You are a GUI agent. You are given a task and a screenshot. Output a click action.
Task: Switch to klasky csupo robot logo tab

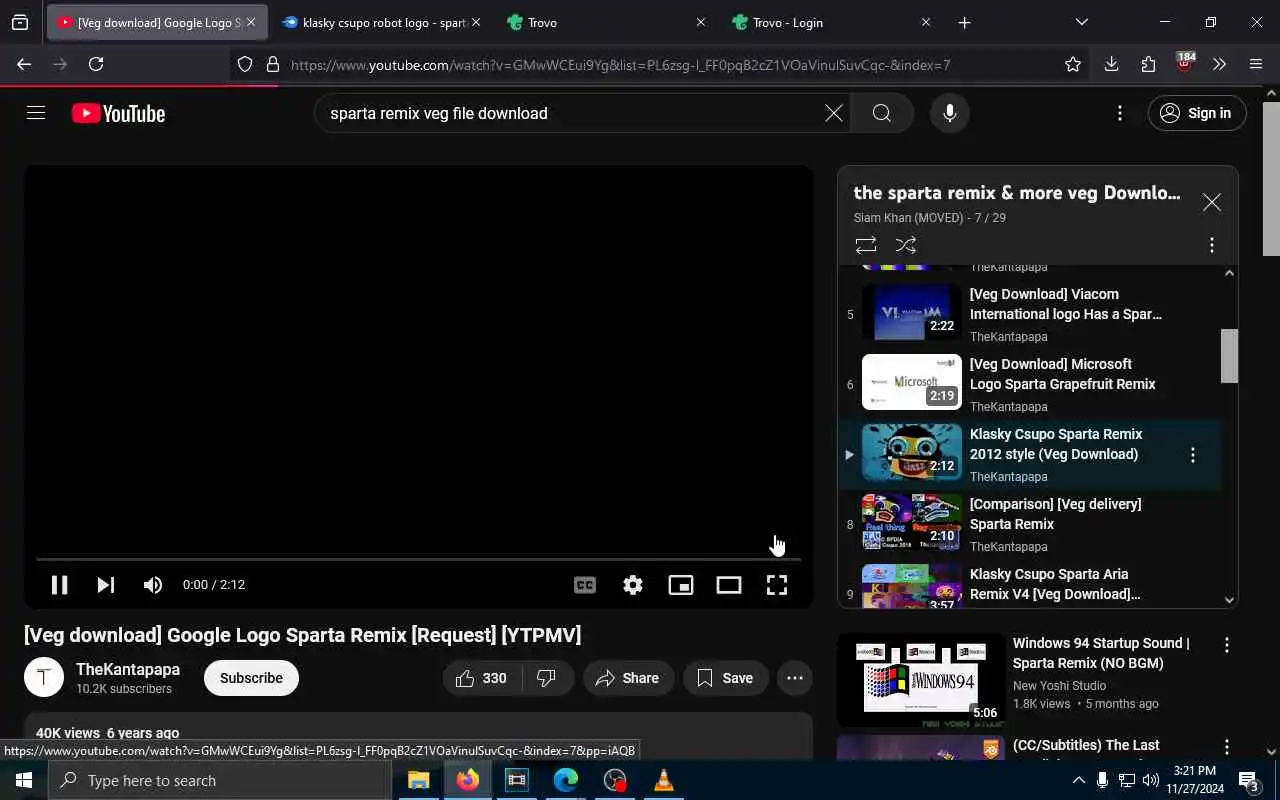(x=380, y=22)
